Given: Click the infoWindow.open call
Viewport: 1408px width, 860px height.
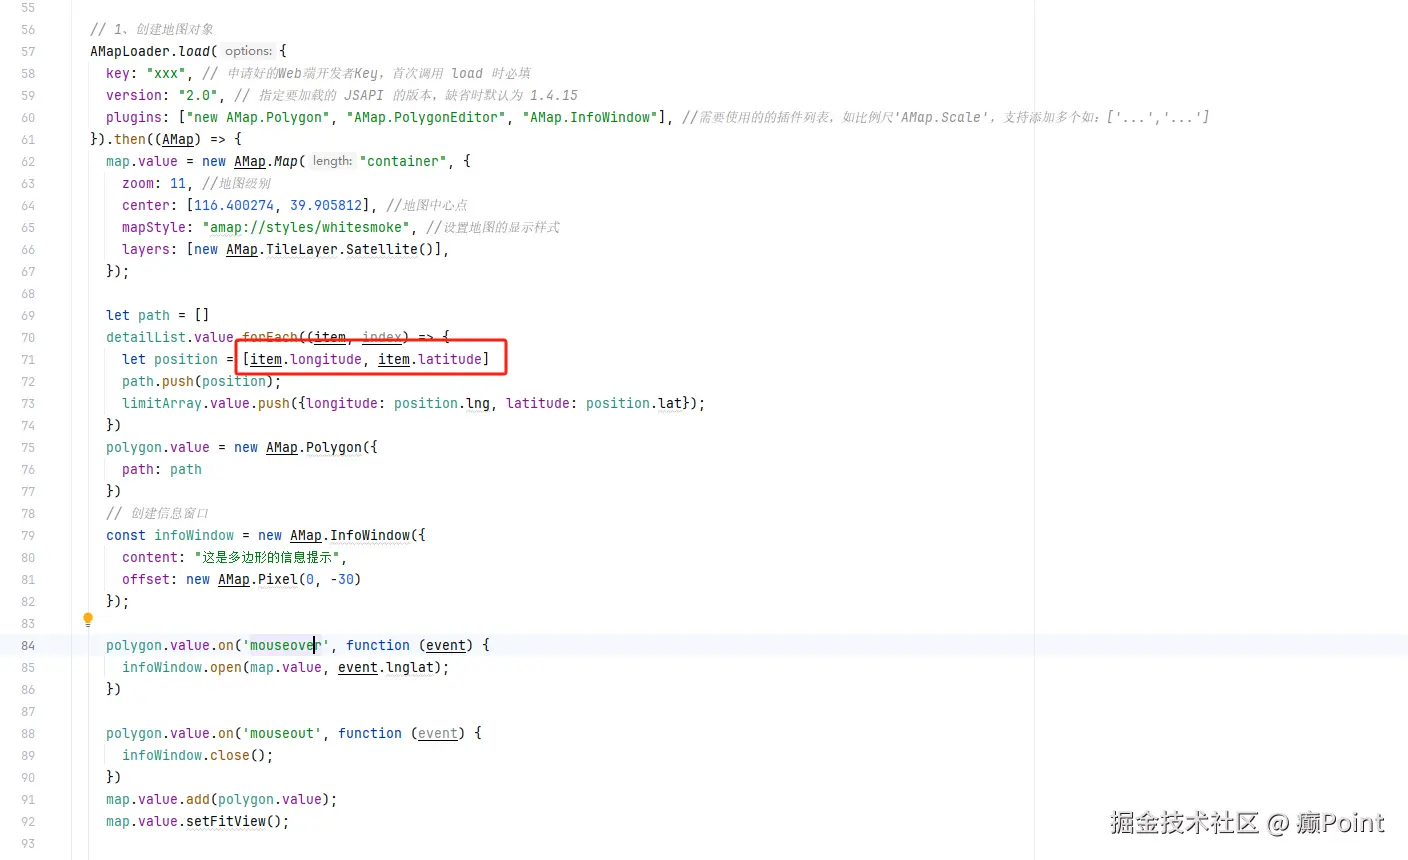Looking at the screenshot, I should (x=182, y=667).
